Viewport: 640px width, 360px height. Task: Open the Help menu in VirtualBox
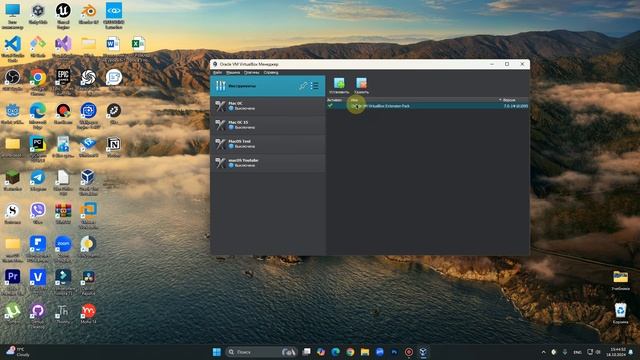[x=271, y=73]
